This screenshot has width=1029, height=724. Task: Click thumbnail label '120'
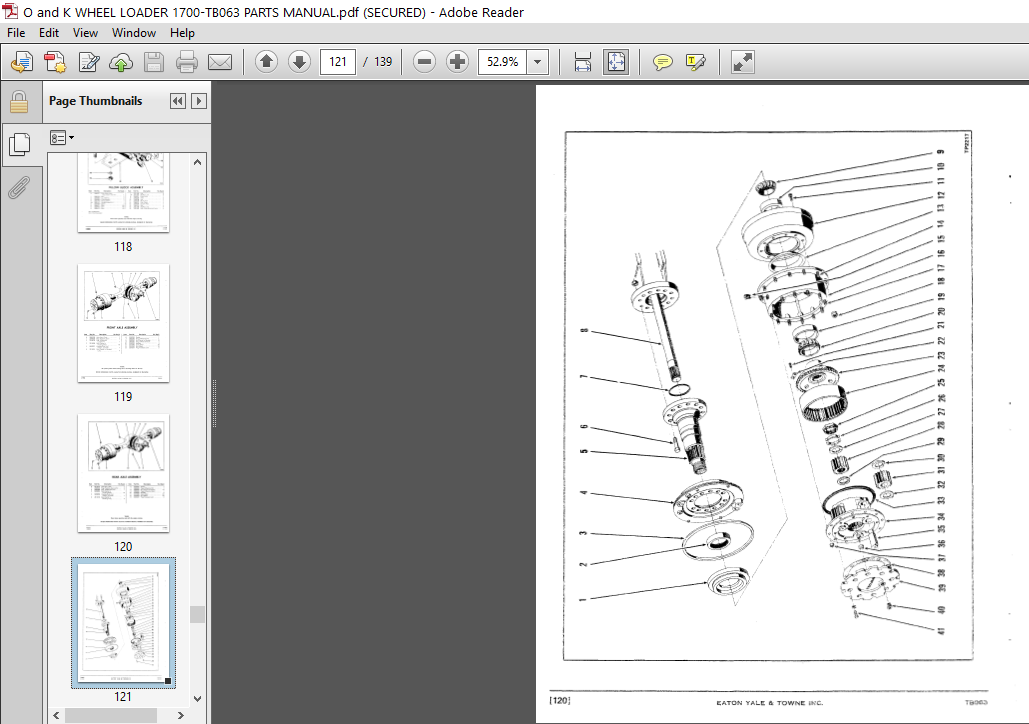point(123,547)
